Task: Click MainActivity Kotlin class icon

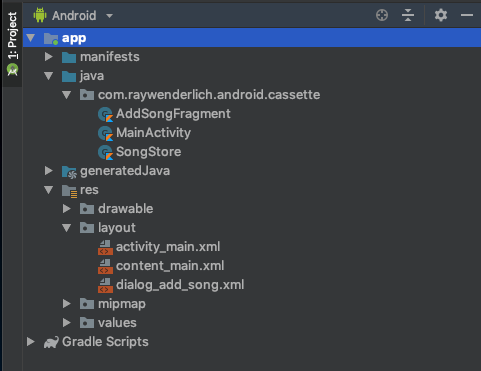Action: point(105,133)
